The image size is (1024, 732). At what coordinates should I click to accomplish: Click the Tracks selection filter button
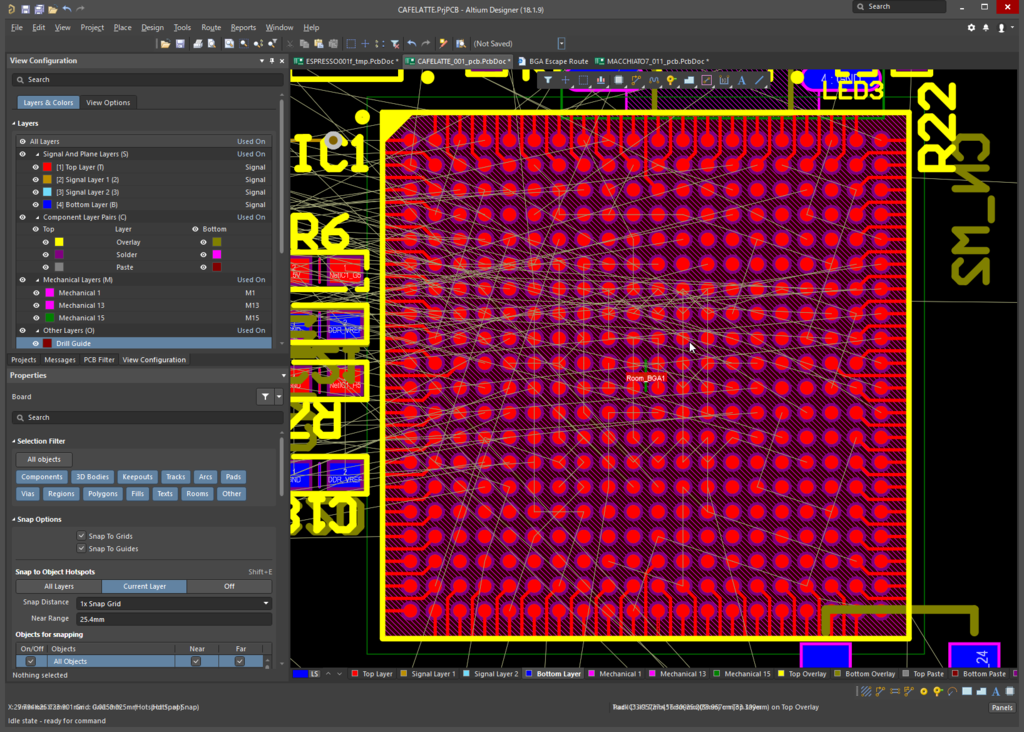pos(175,477)
